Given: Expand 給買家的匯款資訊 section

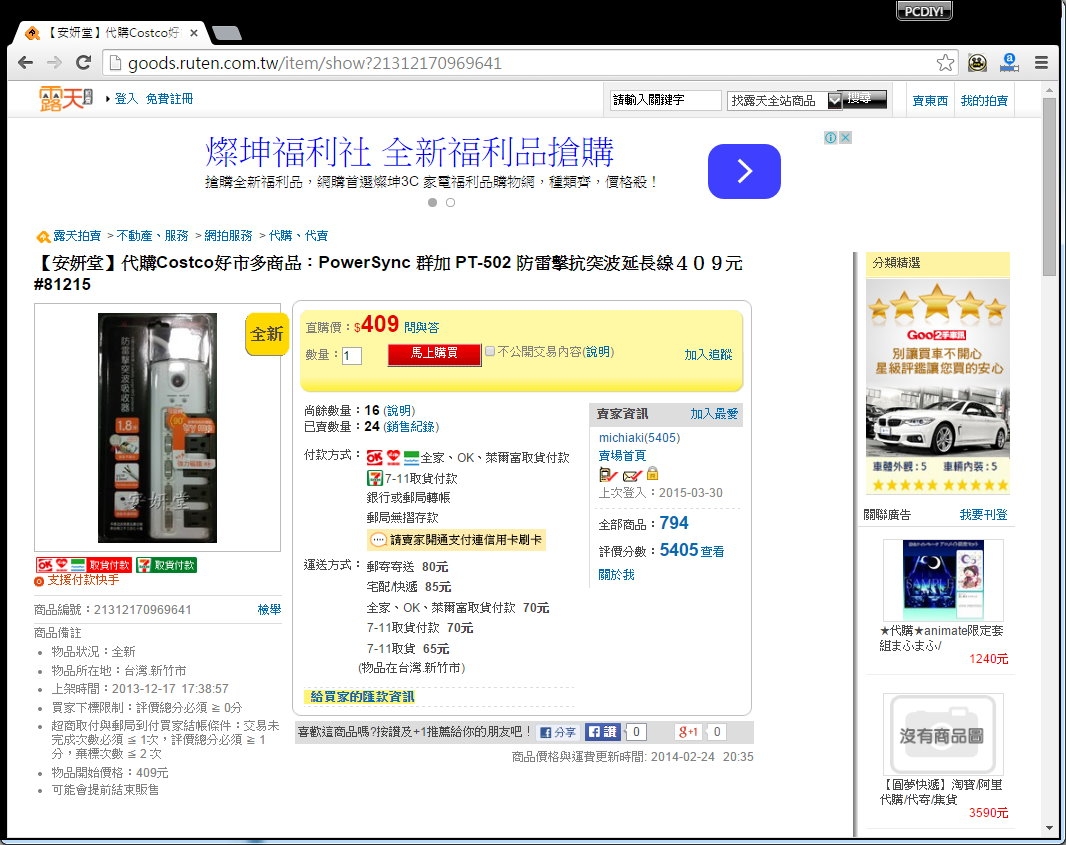Looking at the screenshot, I should point(362,697).
